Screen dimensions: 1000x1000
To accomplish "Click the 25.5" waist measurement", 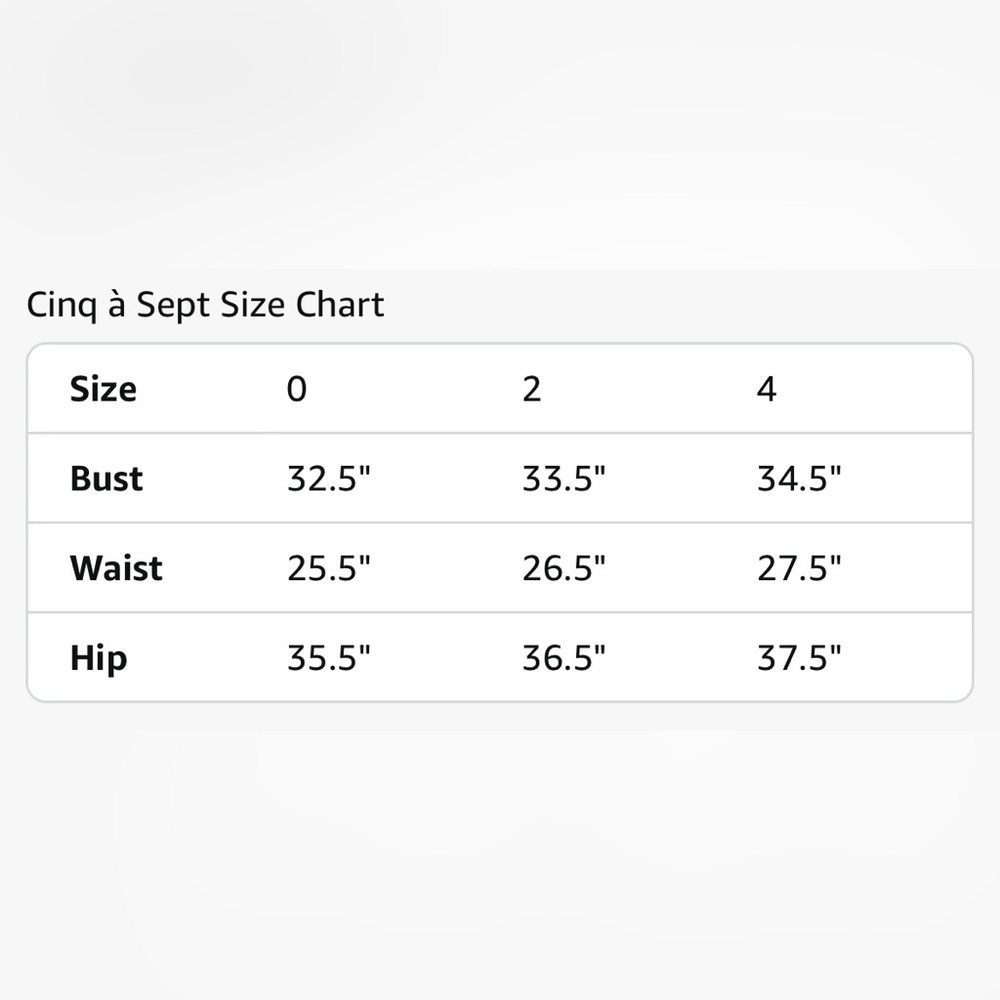I will tap(328, 568).
